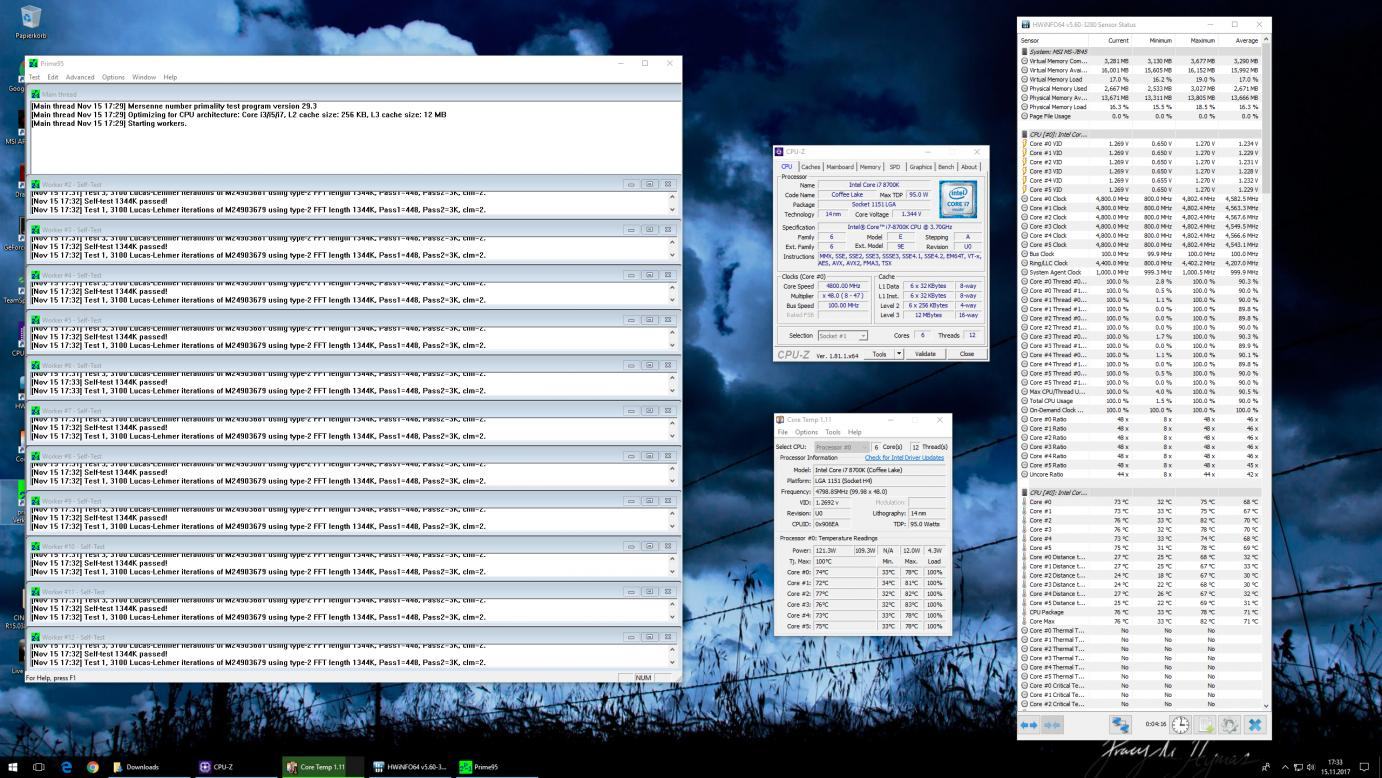1382x778 pixels.
Task: Open HWiNFO sensor settings gear icon
Action: pyautogui.click(x=1230, y=724)
